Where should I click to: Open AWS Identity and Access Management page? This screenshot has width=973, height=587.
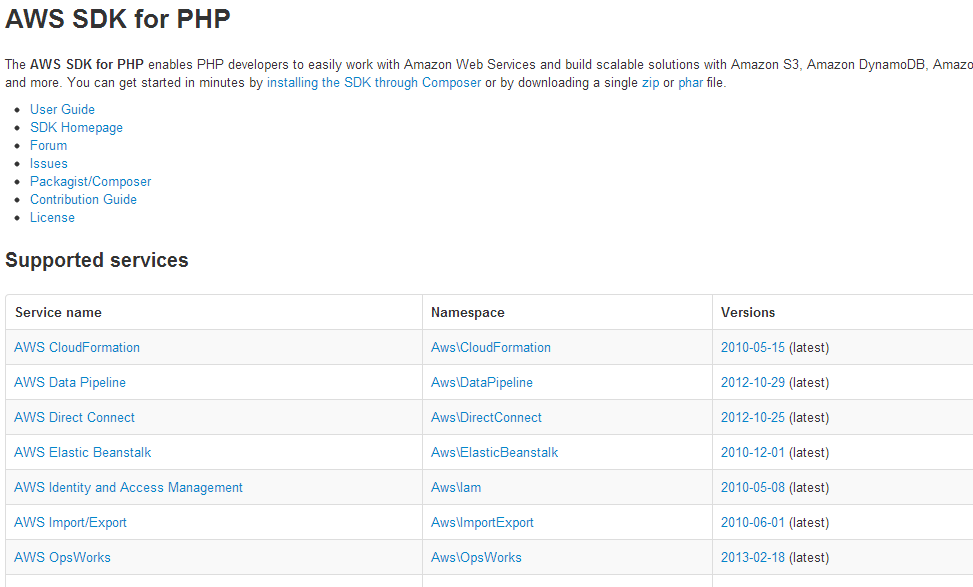pos(128,487)
